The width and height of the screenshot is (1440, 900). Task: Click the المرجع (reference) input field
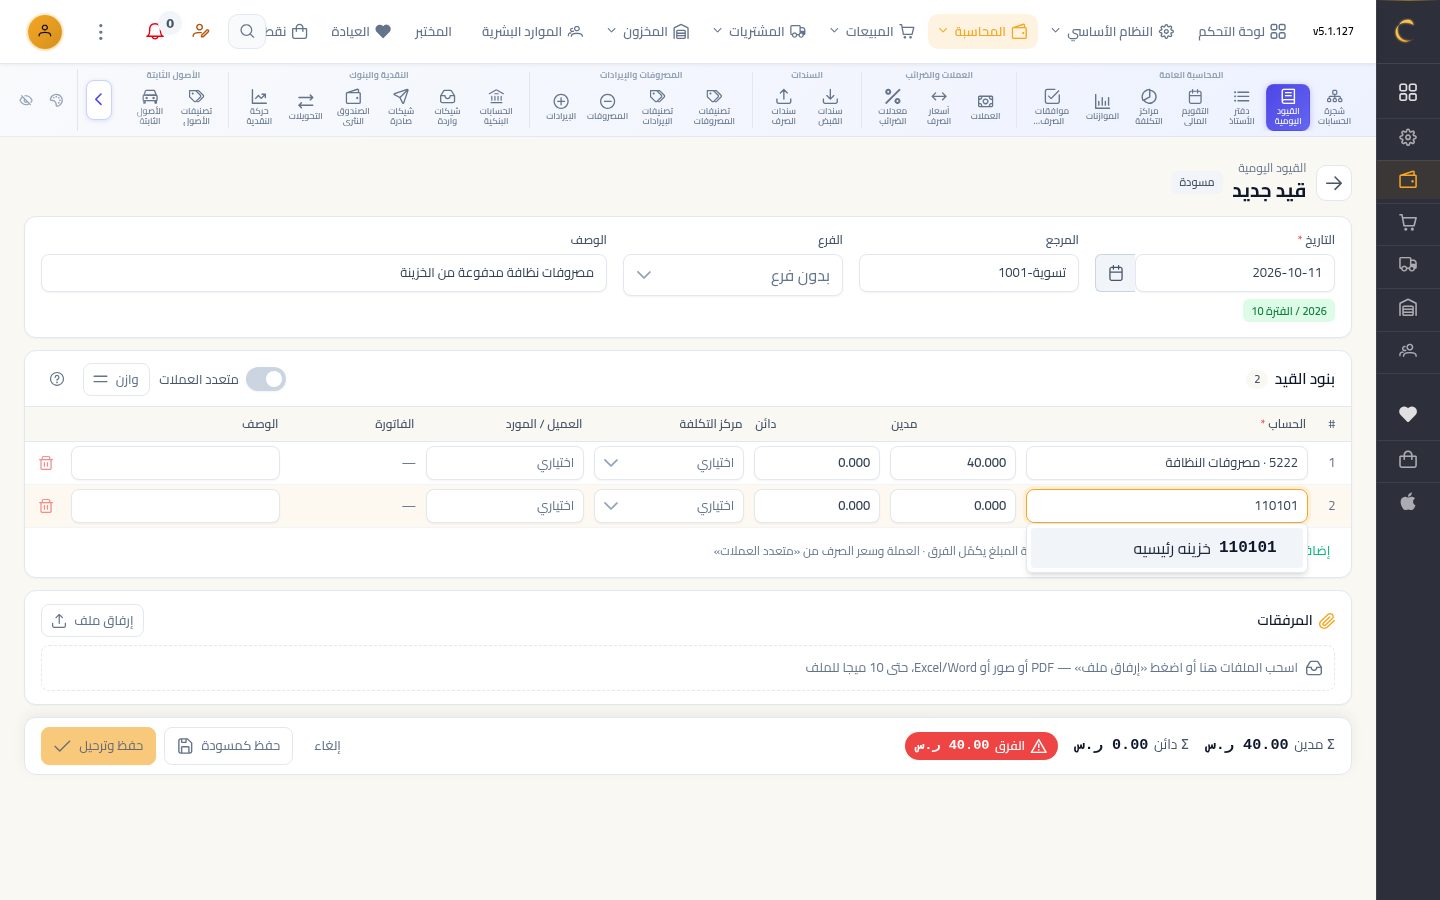pos(969,273)
